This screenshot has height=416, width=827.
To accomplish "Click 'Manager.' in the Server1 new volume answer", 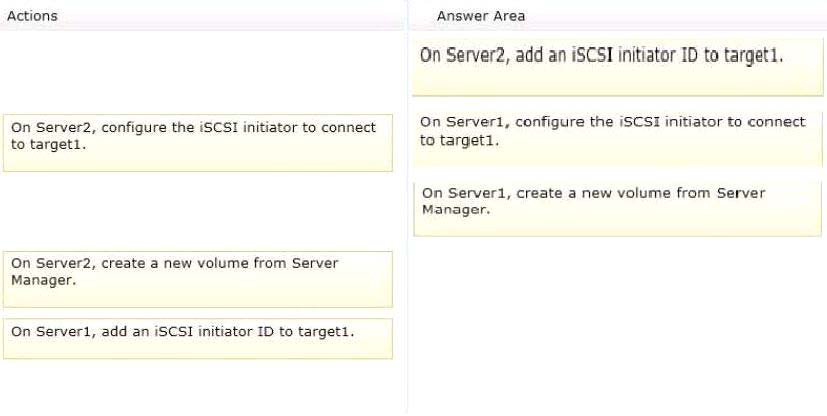I will pyautogui.click(x=456, y=210).
